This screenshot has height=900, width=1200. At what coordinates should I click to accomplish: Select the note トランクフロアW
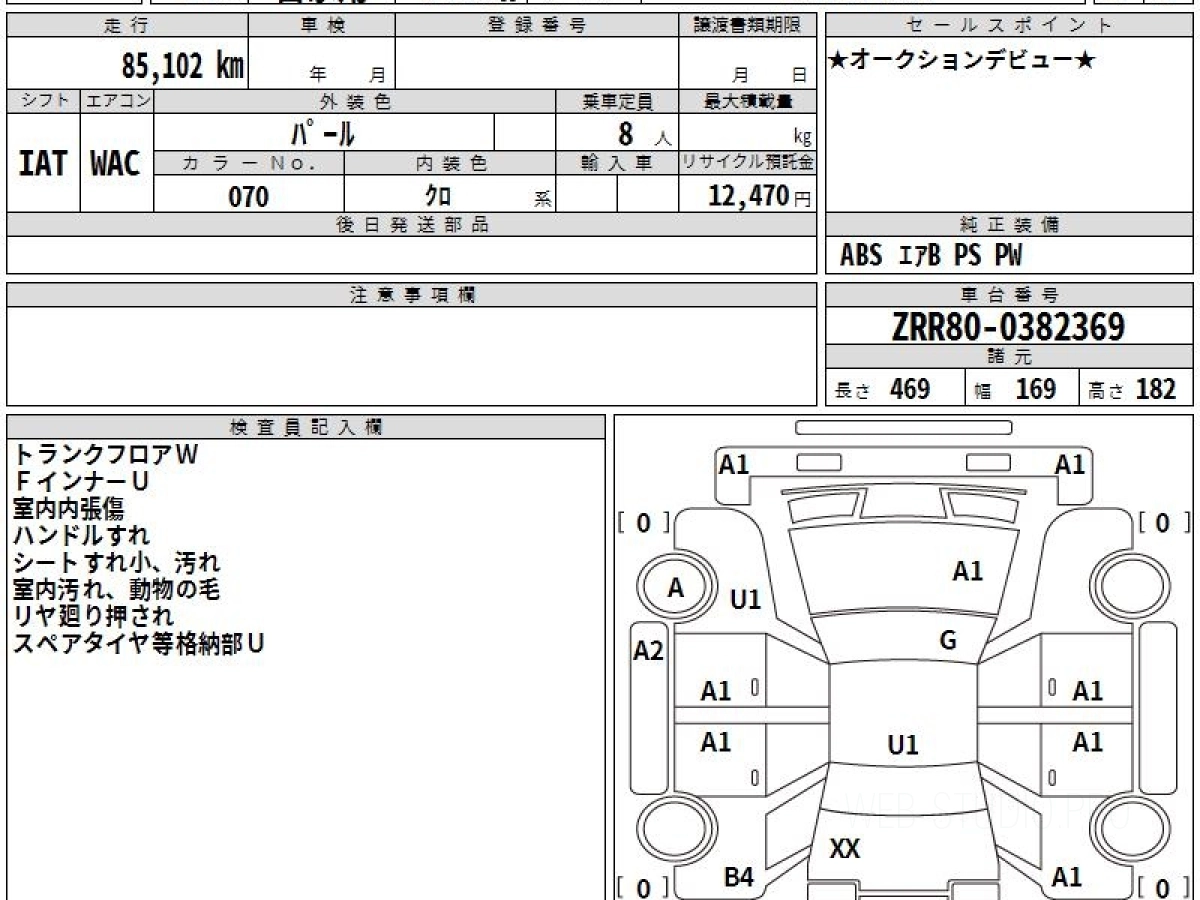[105, 455]
